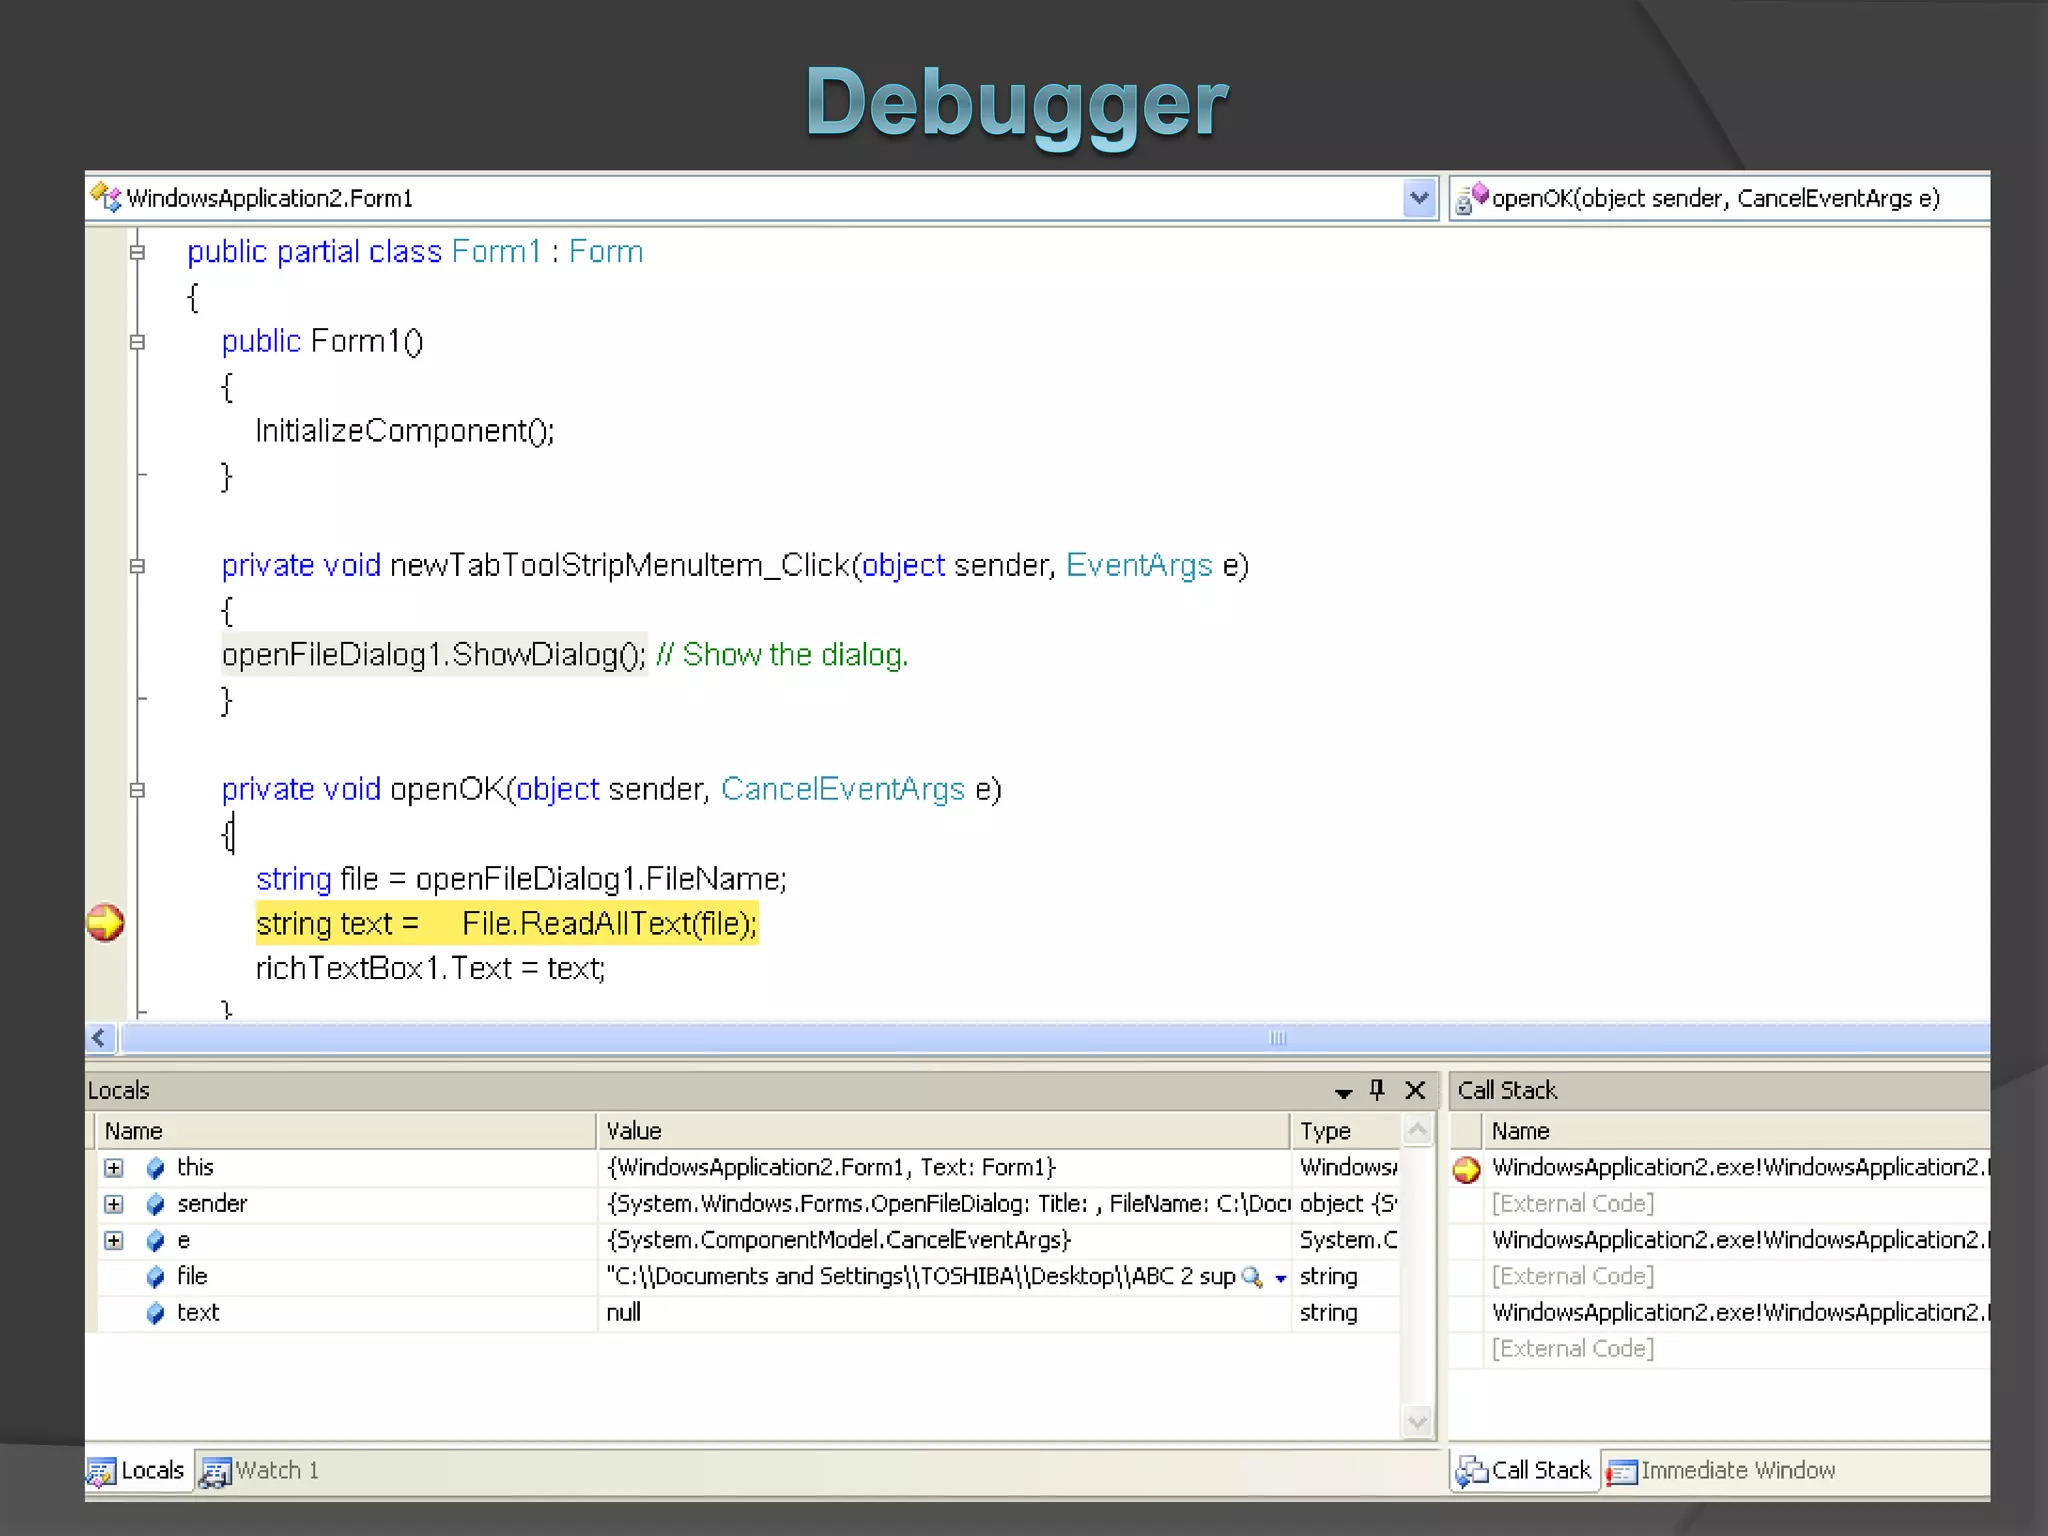Screen dimensions: 2048x1536
Task: Collapse the Form1 class outline region
Action: (138, 252)
